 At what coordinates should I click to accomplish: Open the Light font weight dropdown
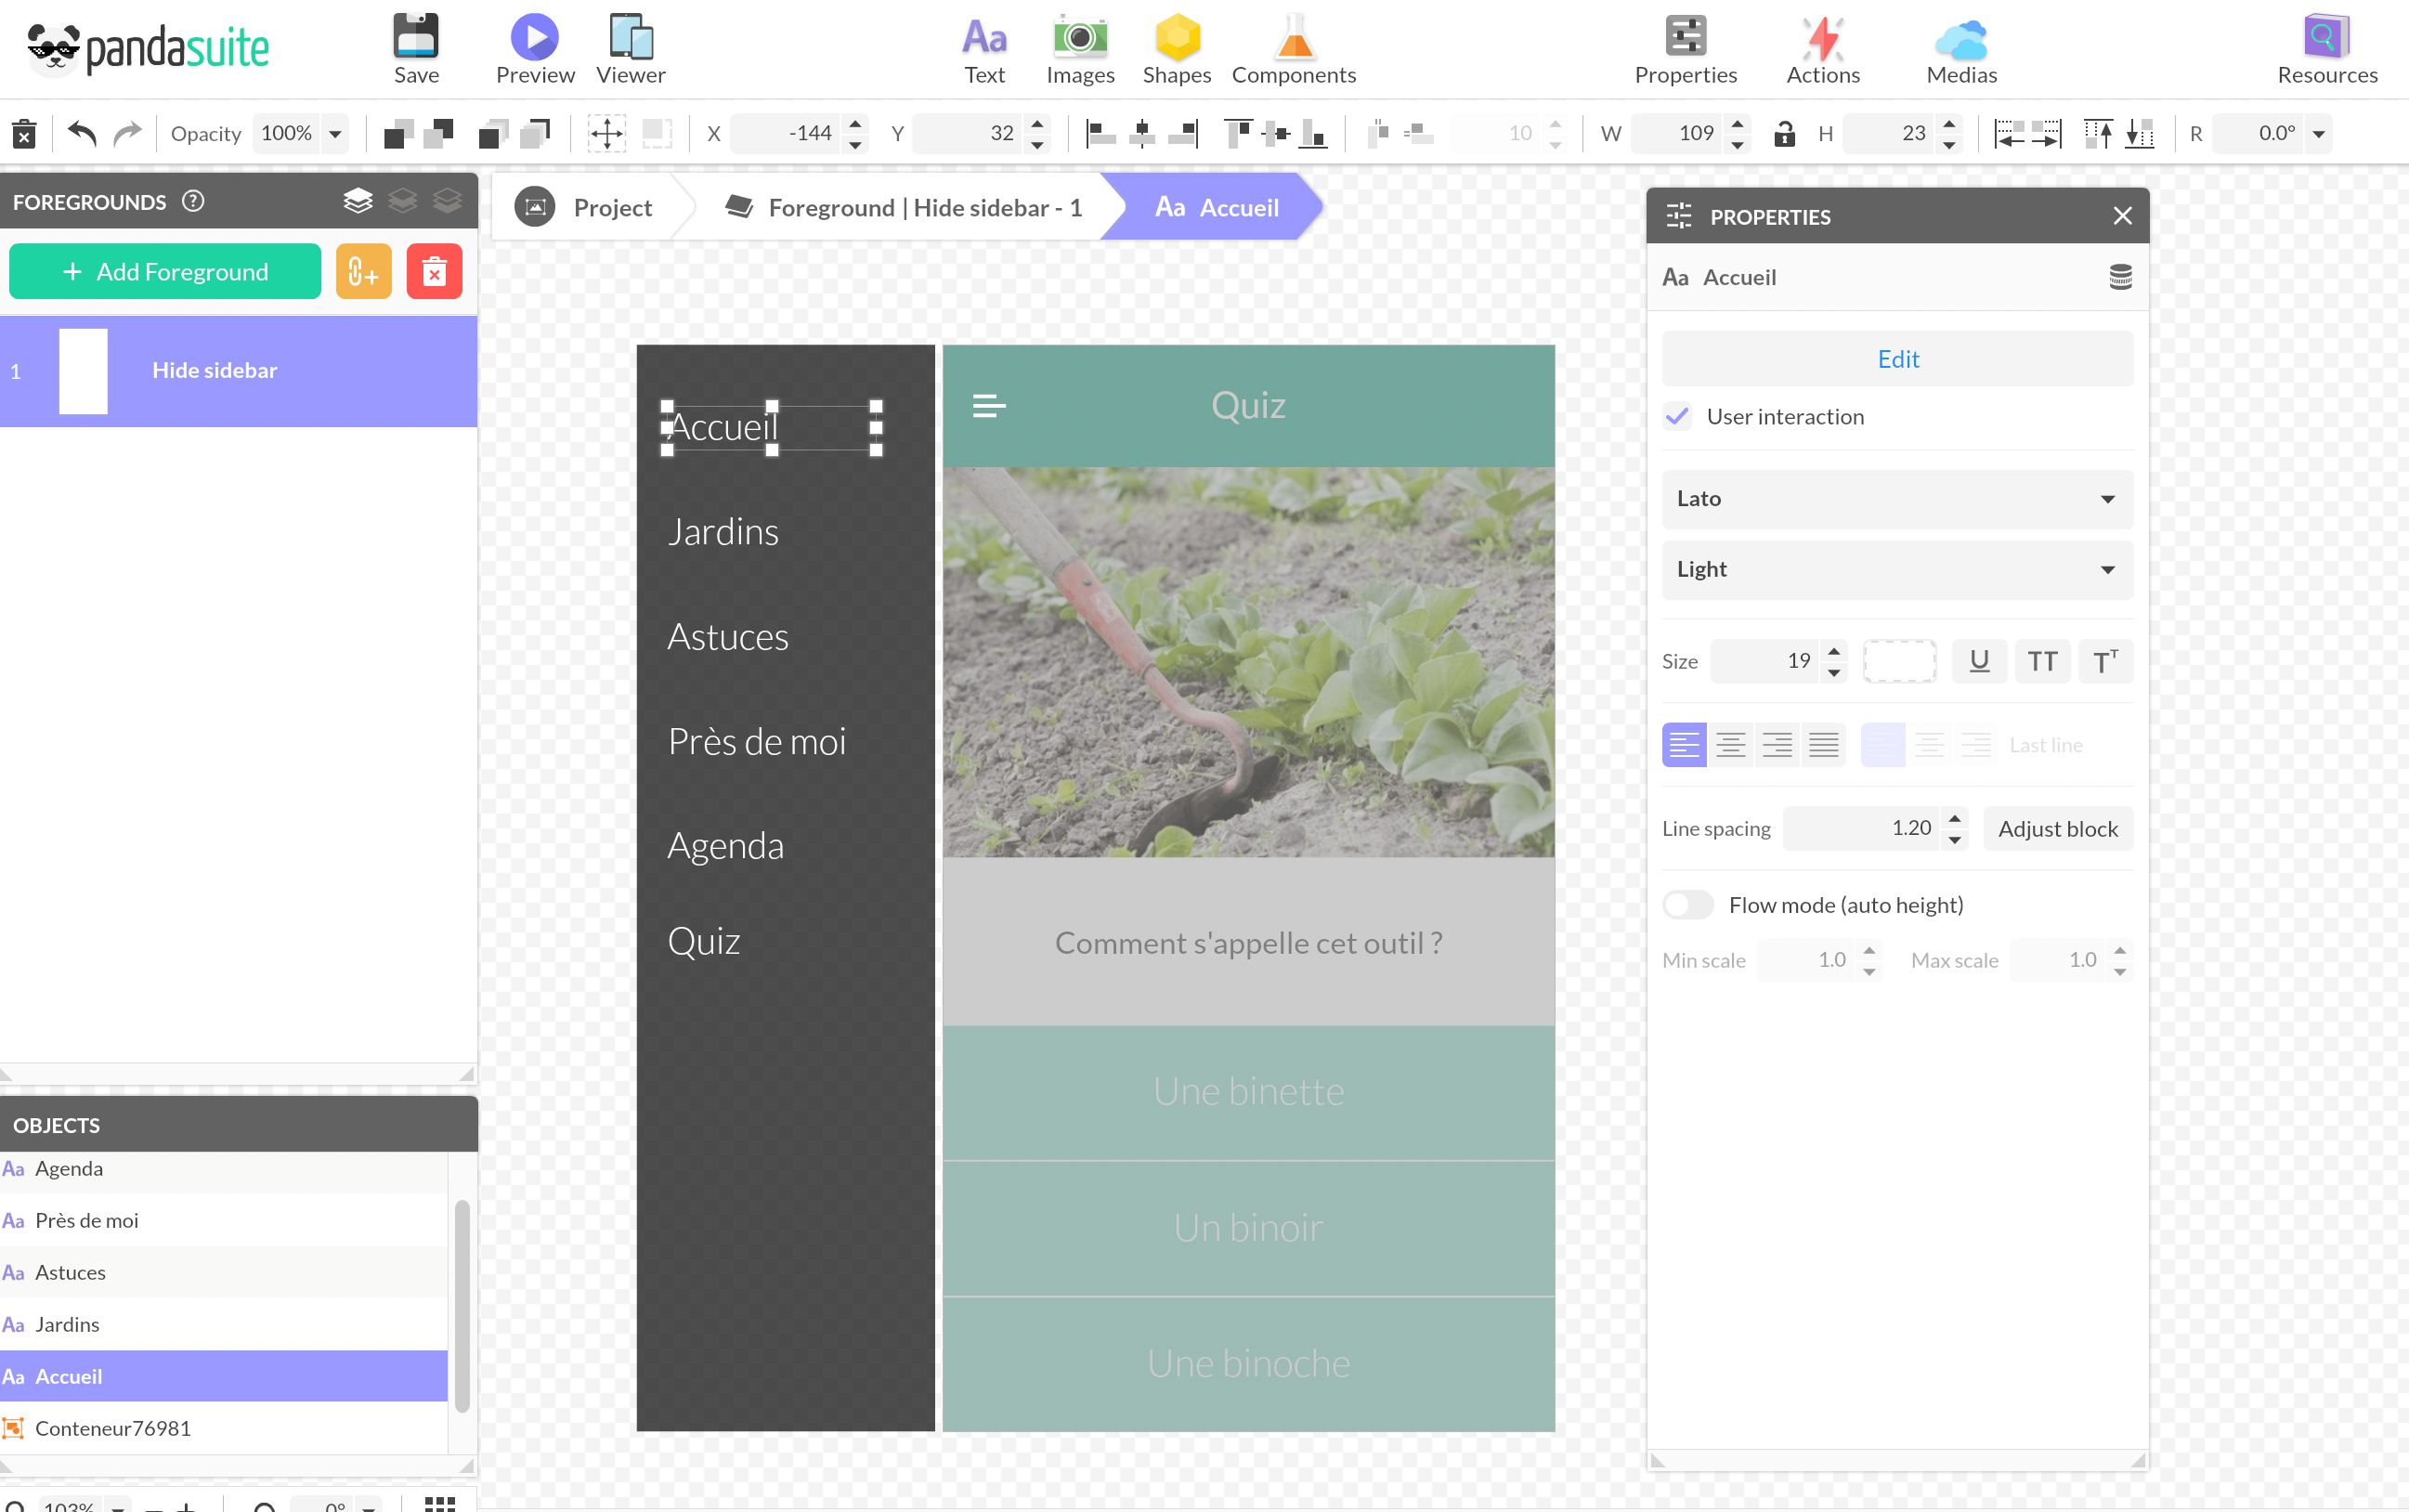pyautogui.click(x=1896, y=569)
